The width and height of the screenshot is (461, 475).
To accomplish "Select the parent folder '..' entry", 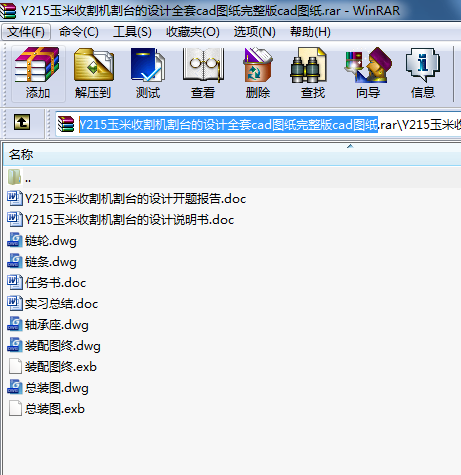I will coord(232,178).
